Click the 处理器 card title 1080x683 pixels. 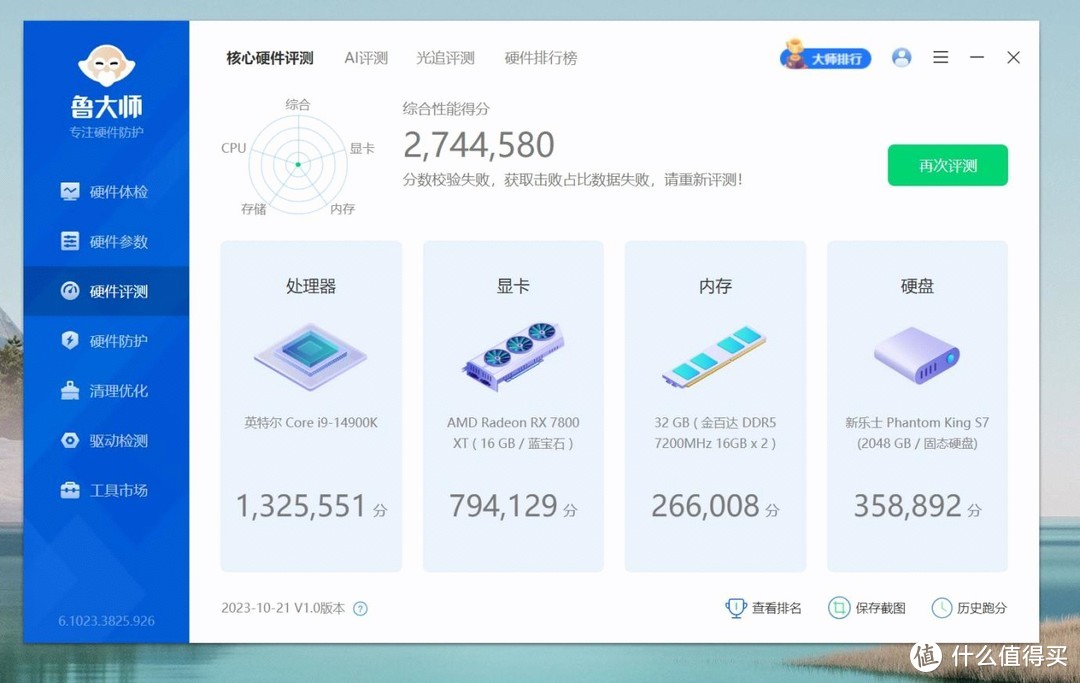coord(311,286)
